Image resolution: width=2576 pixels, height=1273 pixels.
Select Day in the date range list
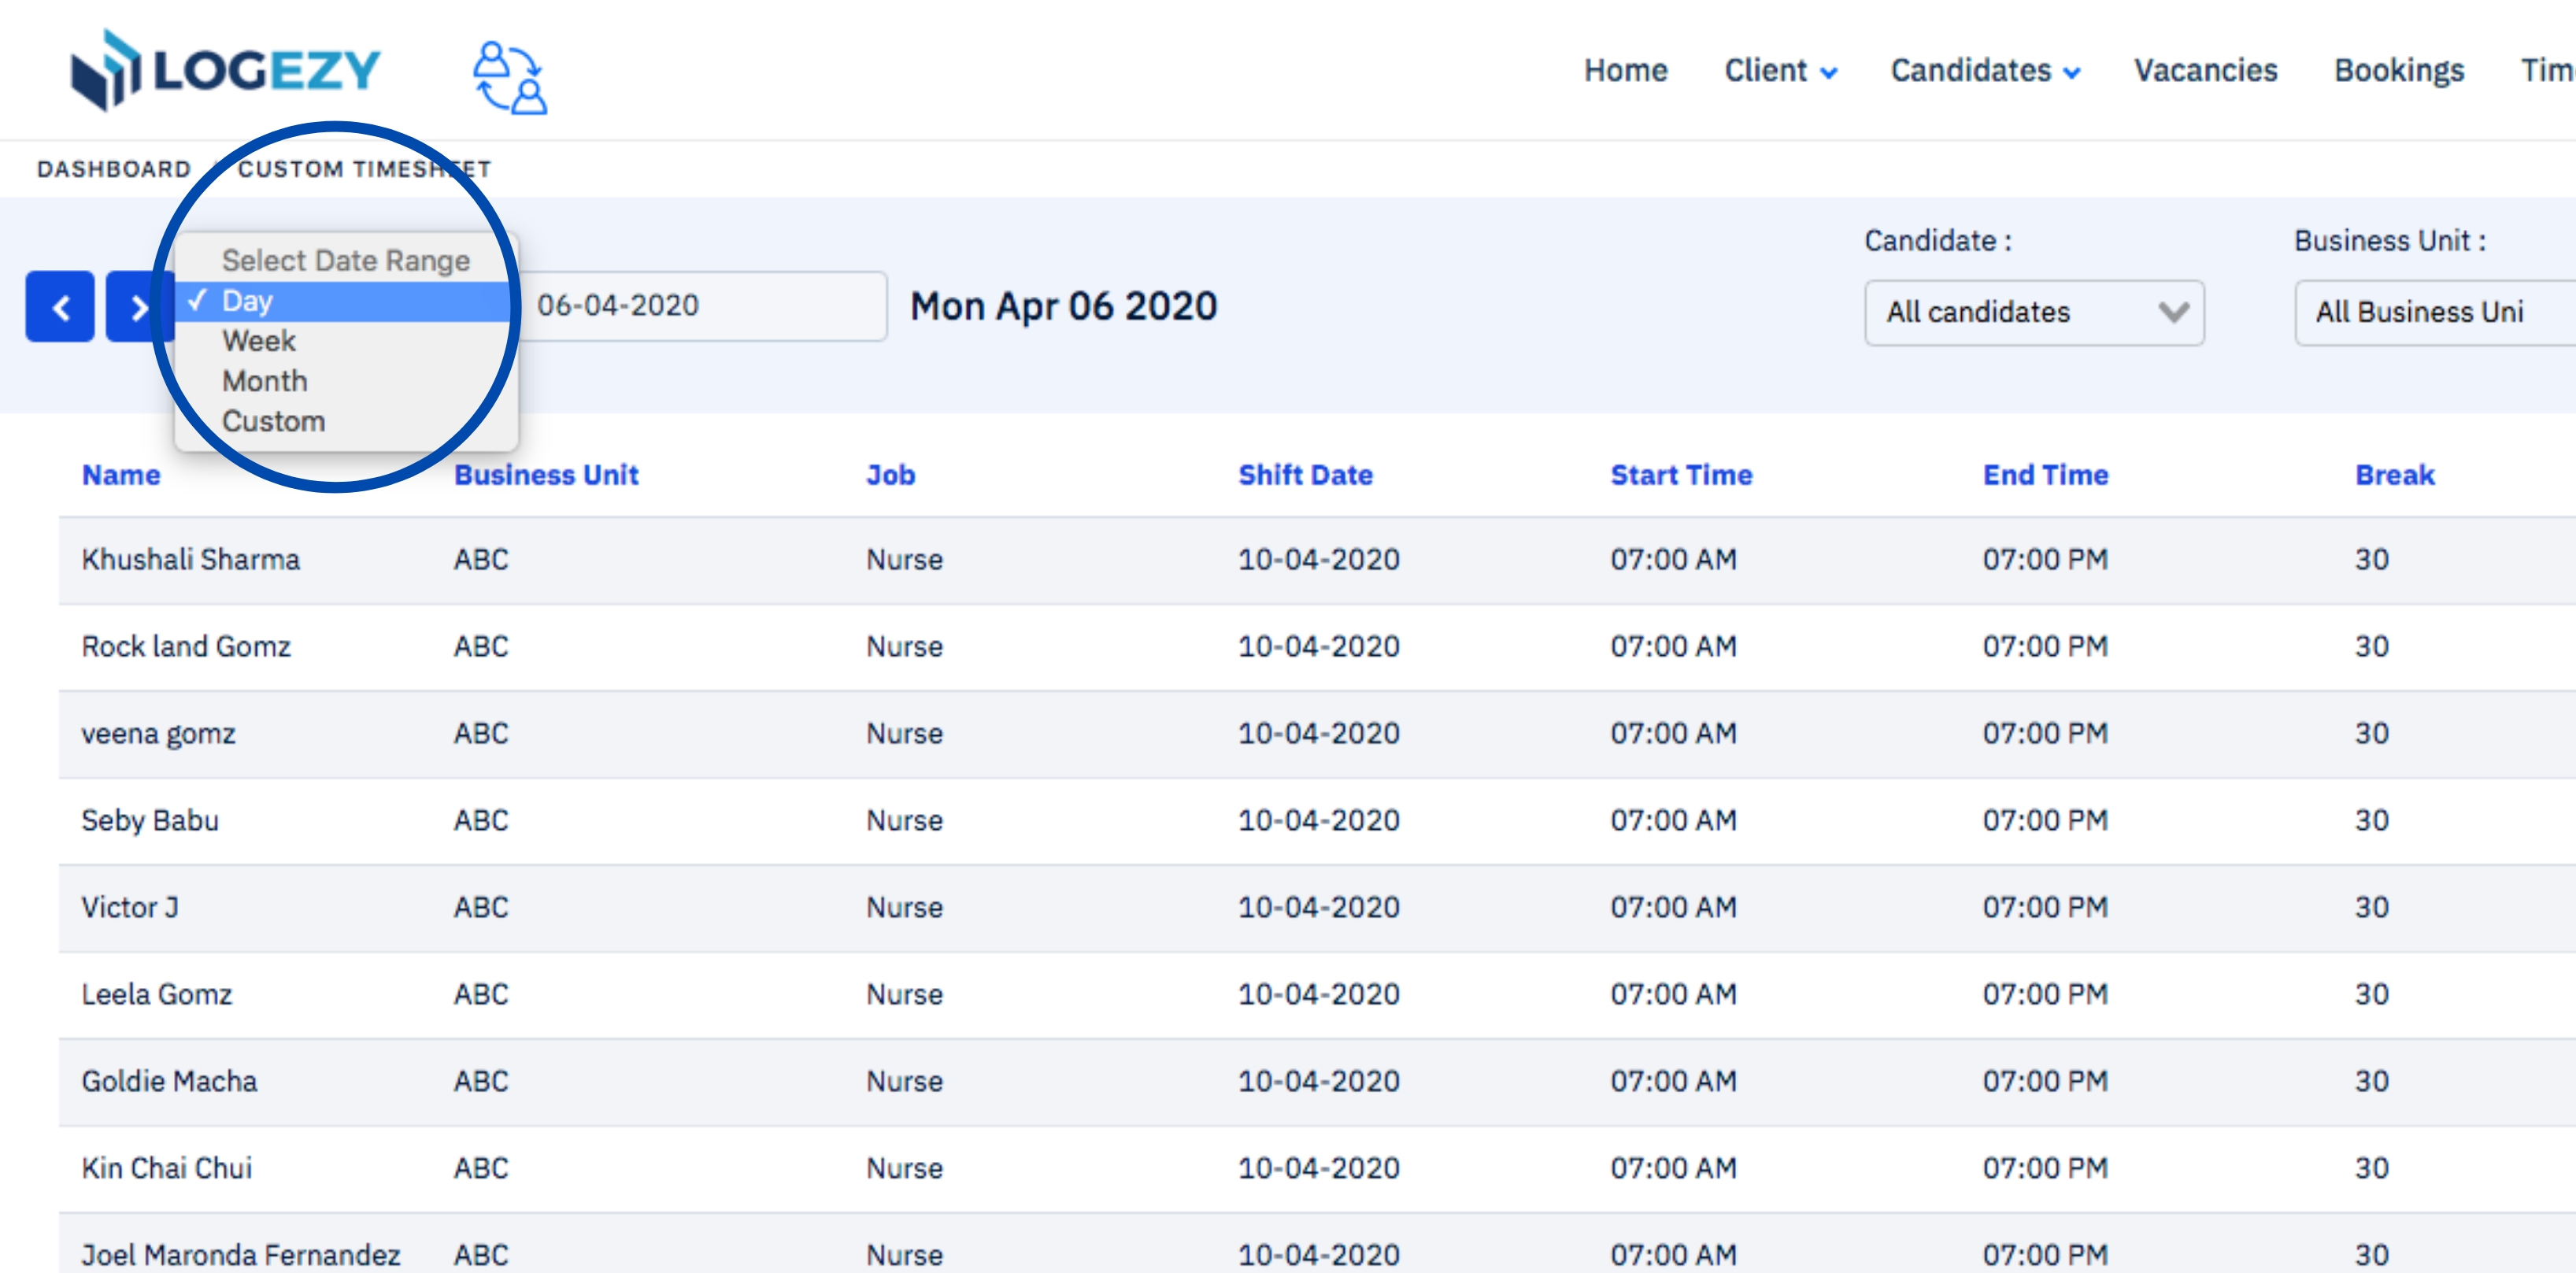(x=346, y=301)
